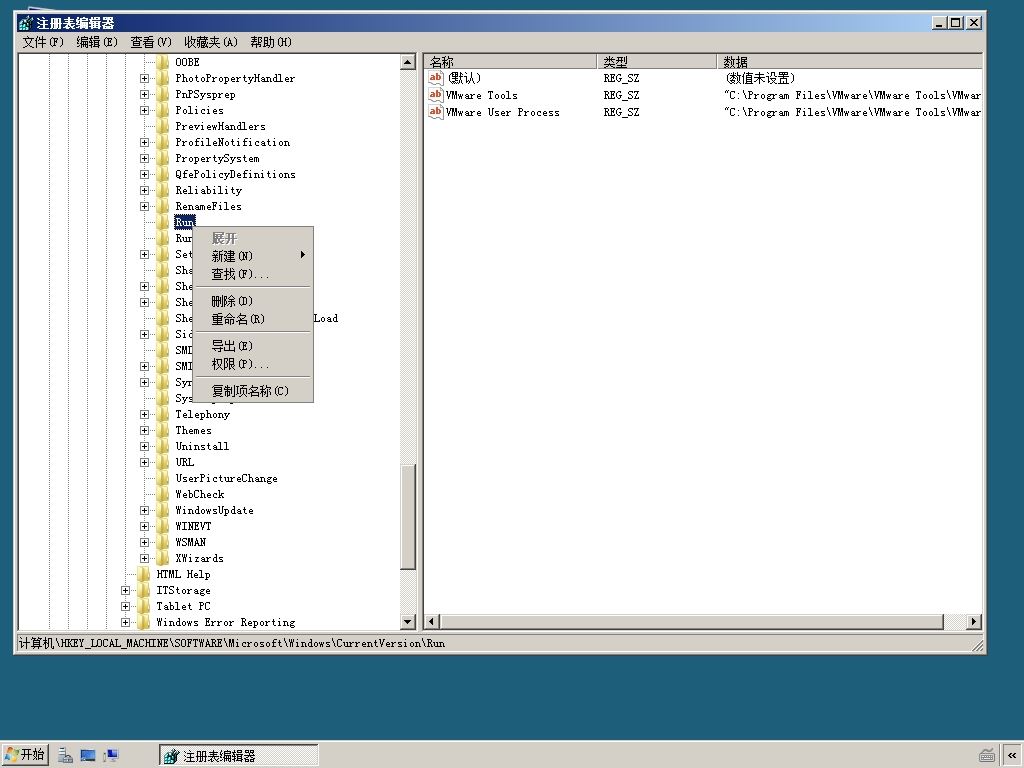Open the 收藏夹(A) menu
This screenshot has width=1024, height=768.
[210, 42]
